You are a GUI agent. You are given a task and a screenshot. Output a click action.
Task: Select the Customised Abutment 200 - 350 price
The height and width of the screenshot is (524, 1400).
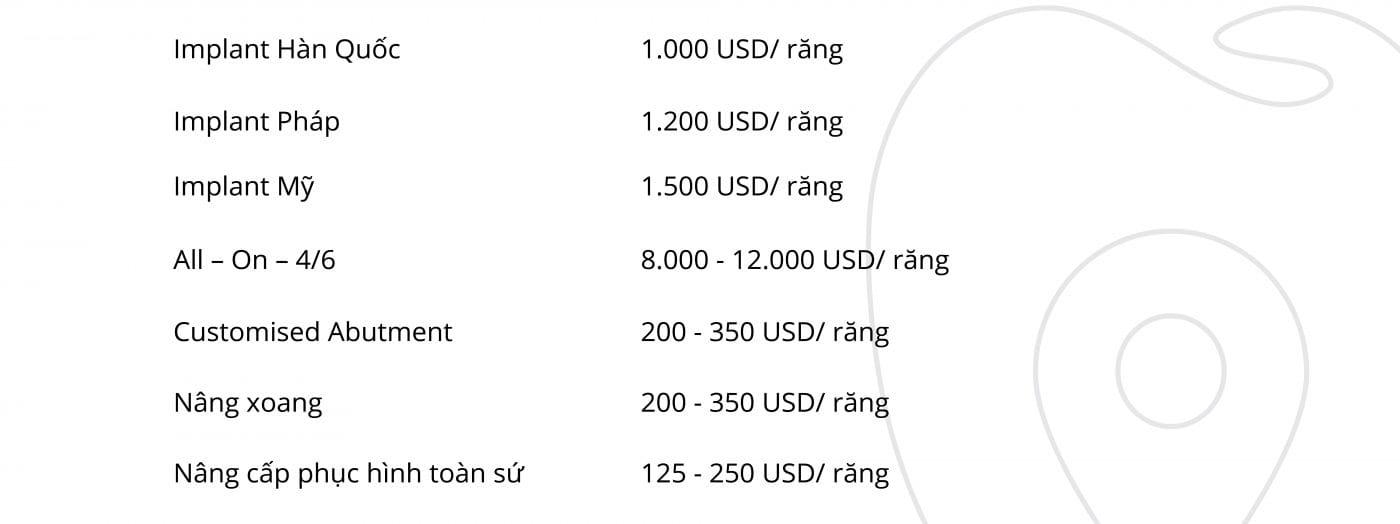pos(765,332)
